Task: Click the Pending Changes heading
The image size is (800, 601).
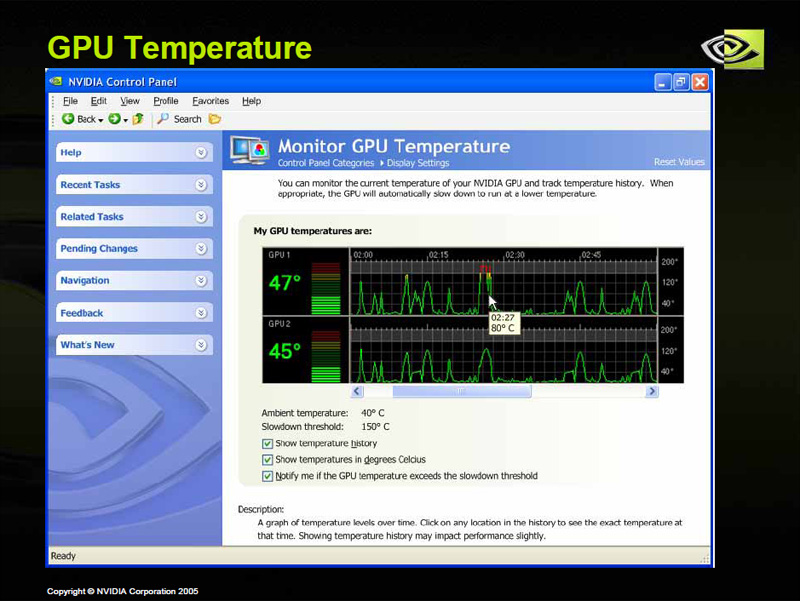Action: [99, 248]
